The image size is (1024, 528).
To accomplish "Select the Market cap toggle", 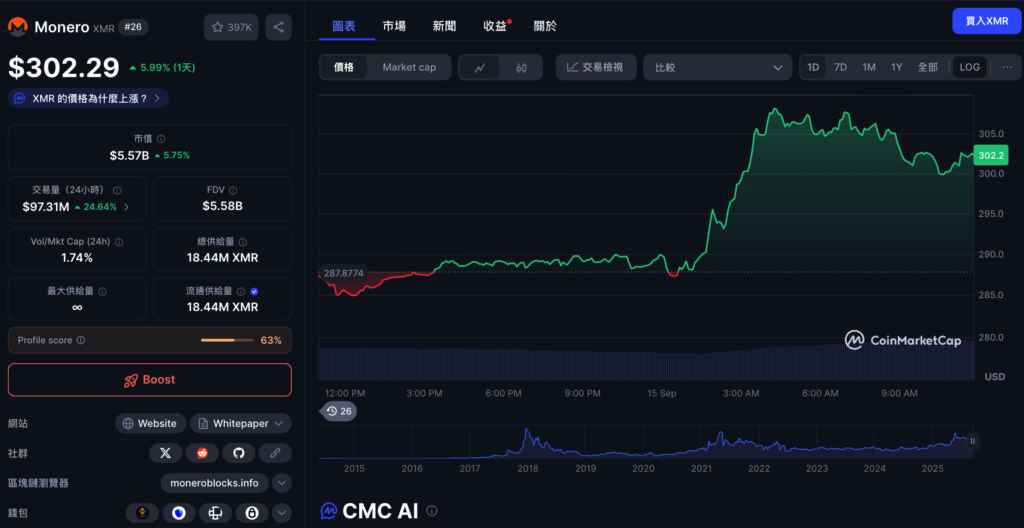I will (409, 67).
